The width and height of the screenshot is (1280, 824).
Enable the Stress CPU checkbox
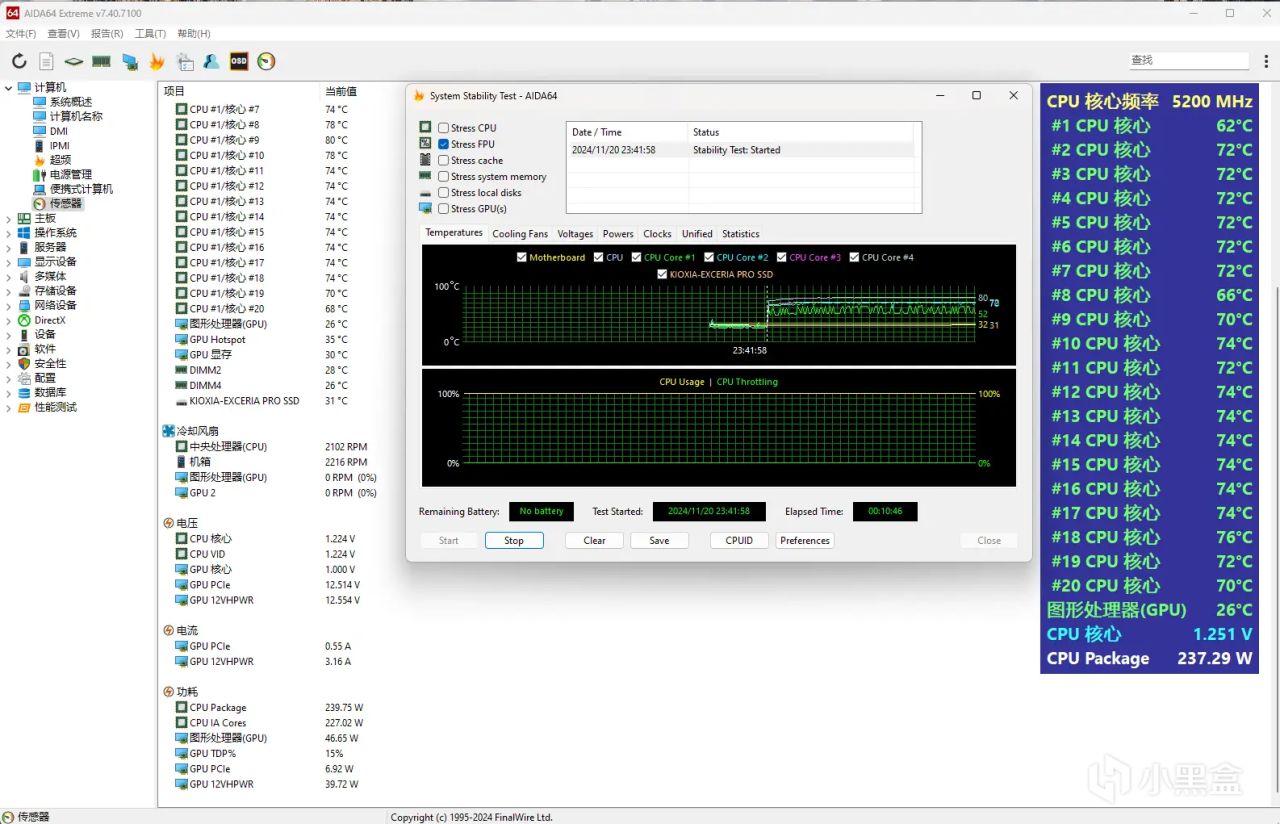pos(443,128)
